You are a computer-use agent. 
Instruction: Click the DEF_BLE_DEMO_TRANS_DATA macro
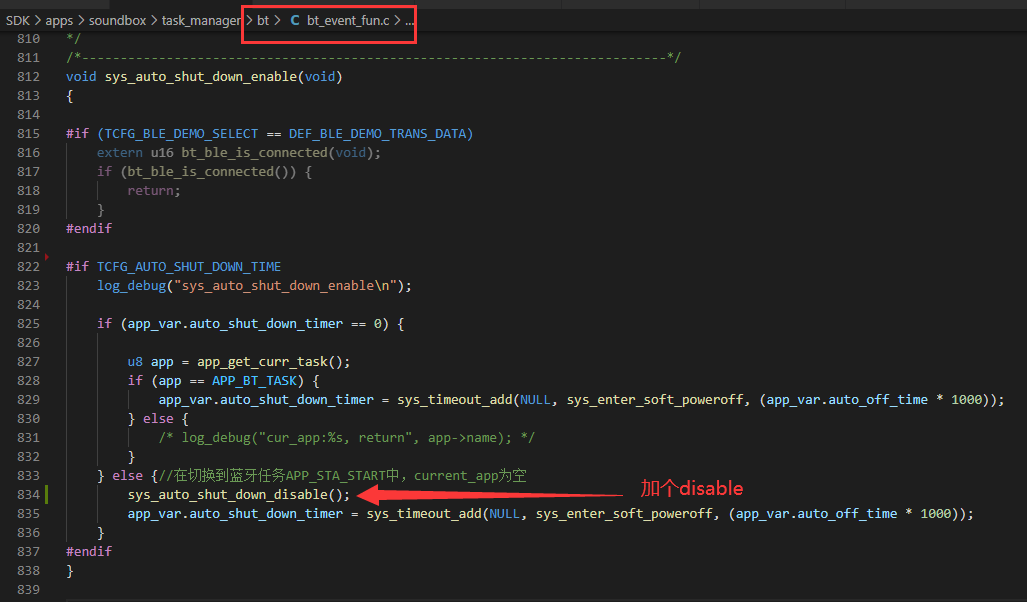[x=377, y=134]
